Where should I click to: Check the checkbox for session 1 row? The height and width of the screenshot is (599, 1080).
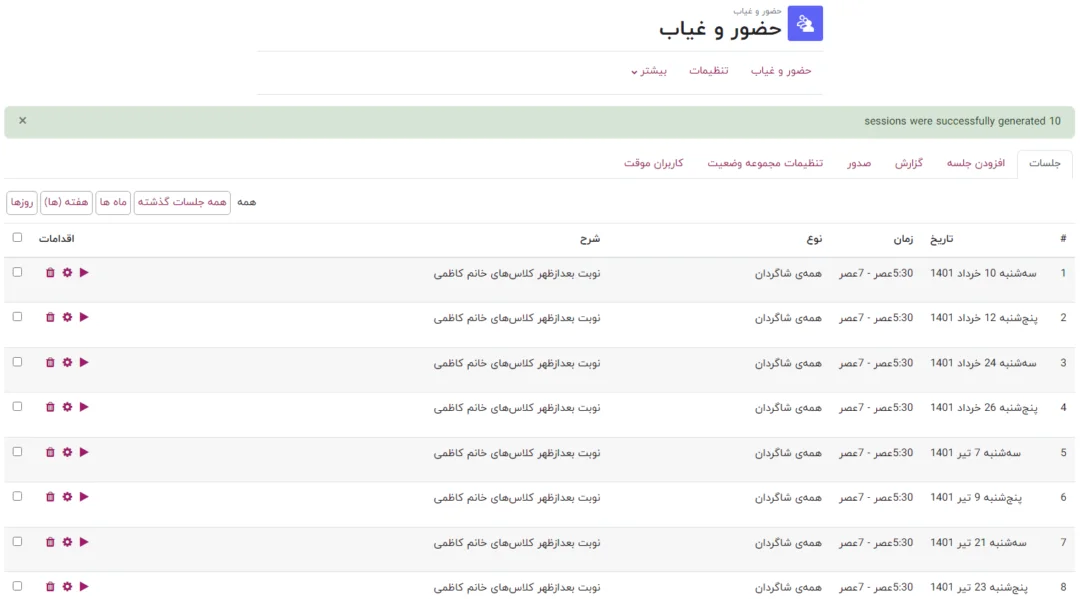17,272
